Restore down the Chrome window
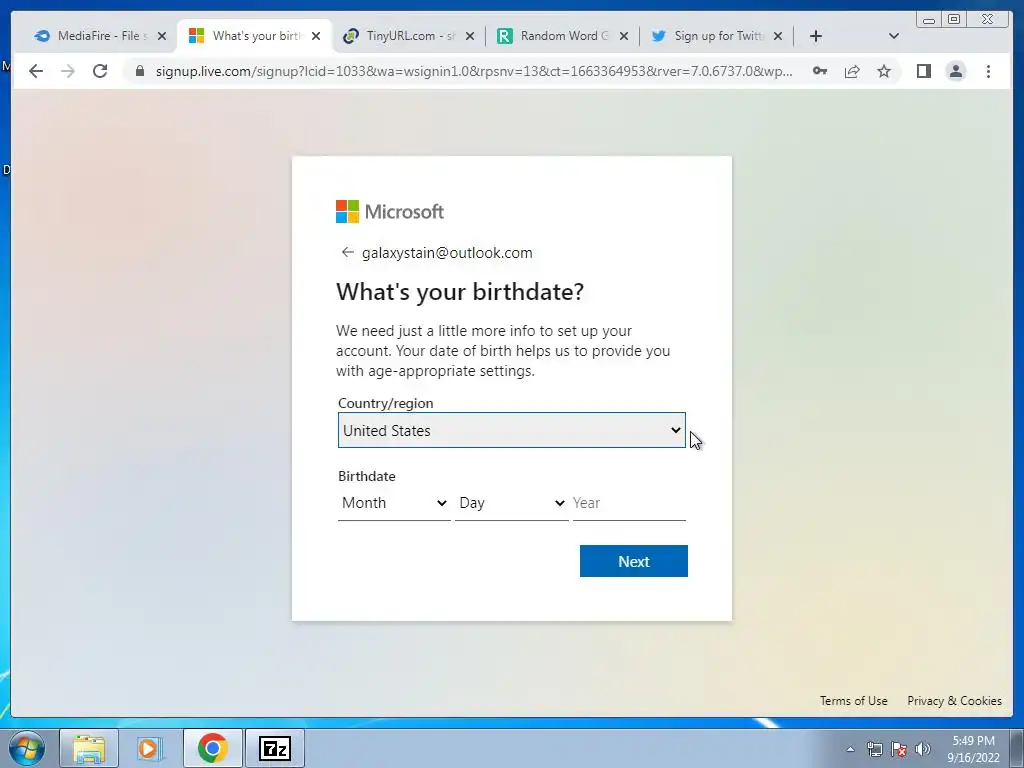The image size is (1024, 768). [x=954, y=20]
